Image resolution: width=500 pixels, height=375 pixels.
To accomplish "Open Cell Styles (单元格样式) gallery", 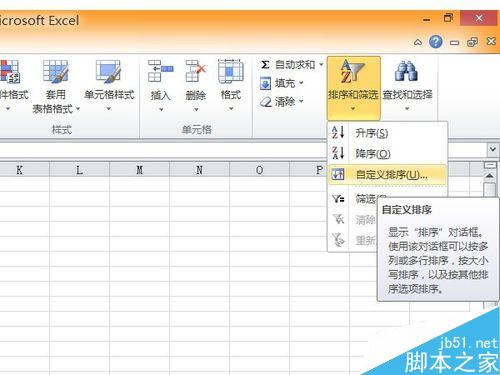I will pos(108,71).
